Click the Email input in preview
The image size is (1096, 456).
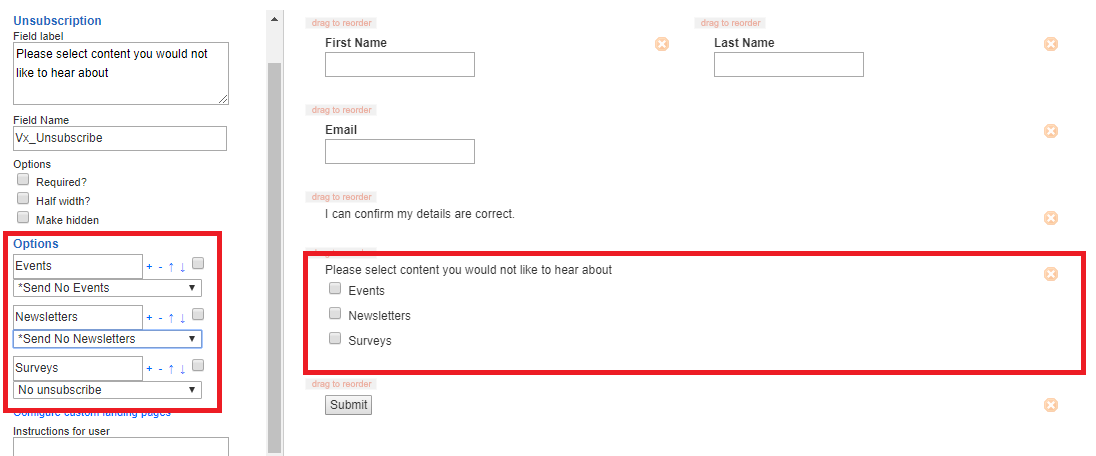tap(400, 151)
